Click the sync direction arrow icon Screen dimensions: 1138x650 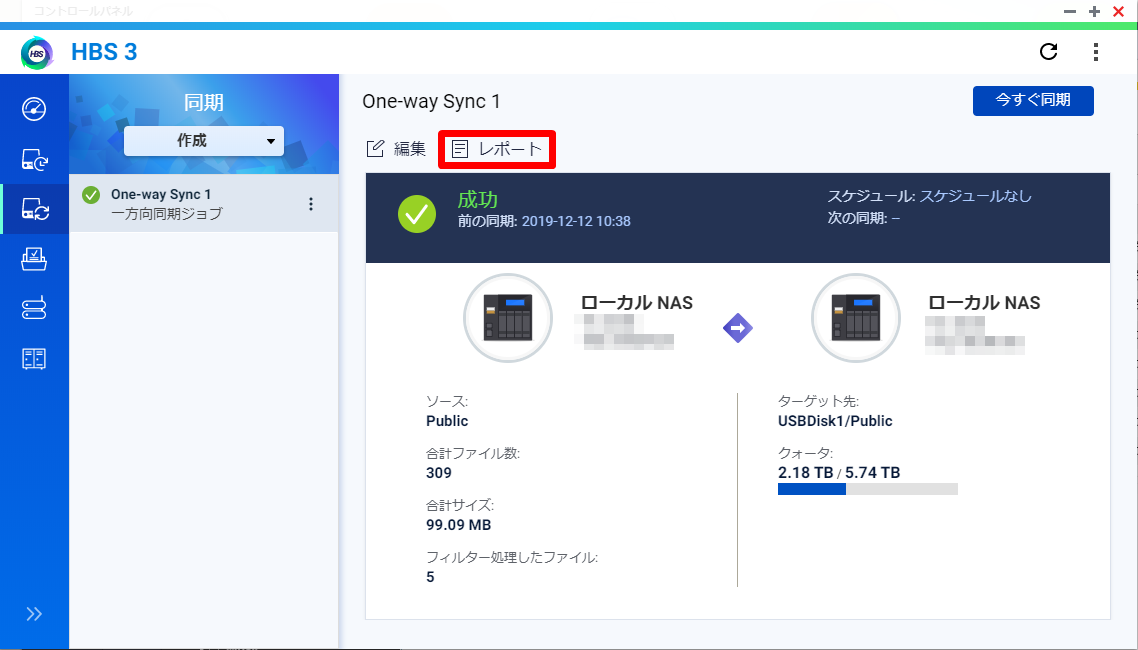point(737,328)
